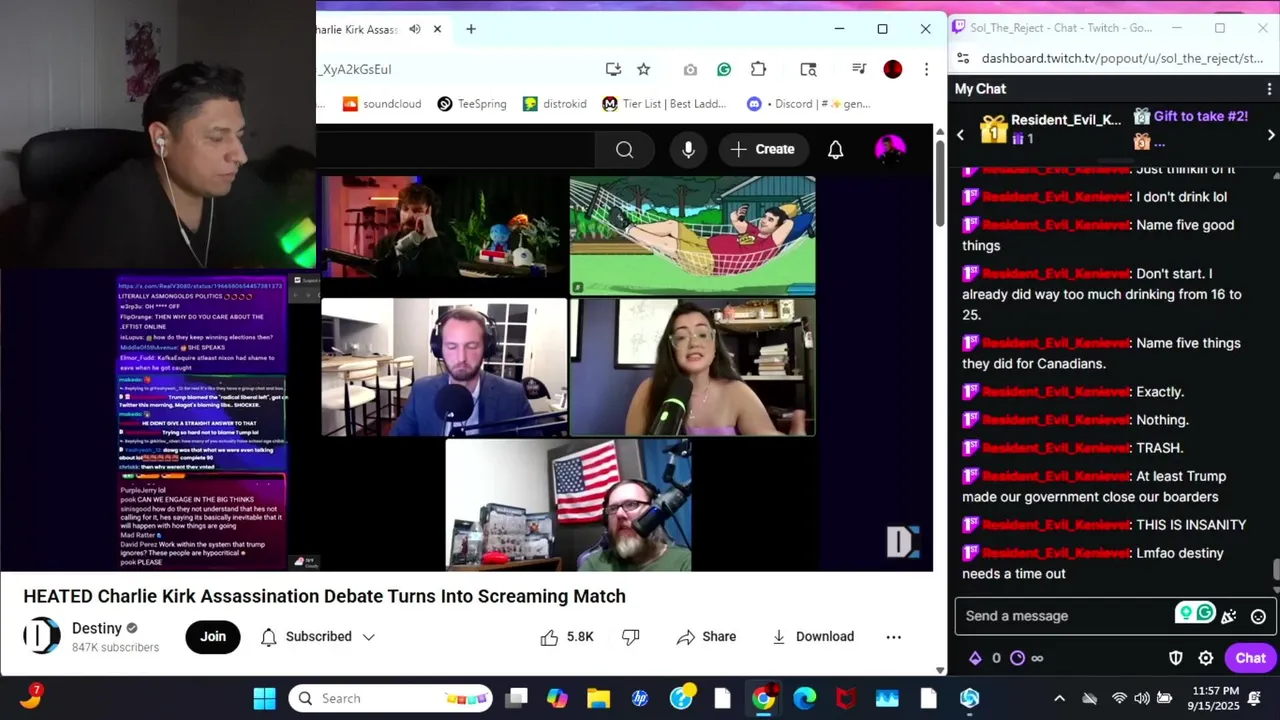
Task: Open the Twitch emote picker smiley
Action: tap(1258, 616)
